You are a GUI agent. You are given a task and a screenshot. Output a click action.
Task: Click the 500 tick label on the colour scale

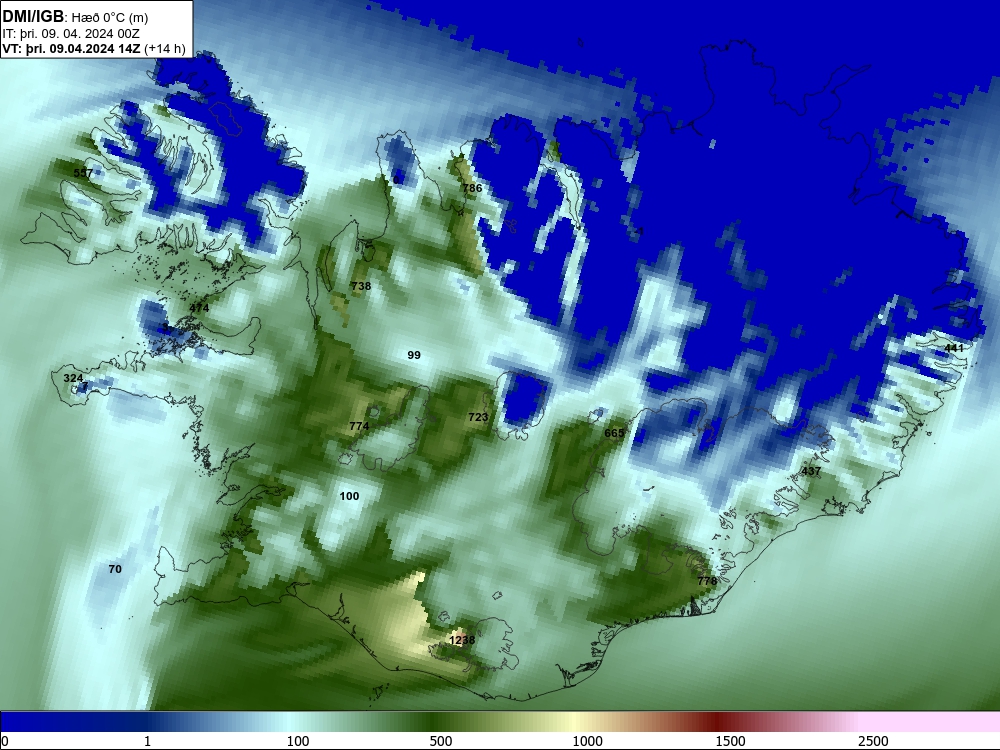click(x=441, y=741)
